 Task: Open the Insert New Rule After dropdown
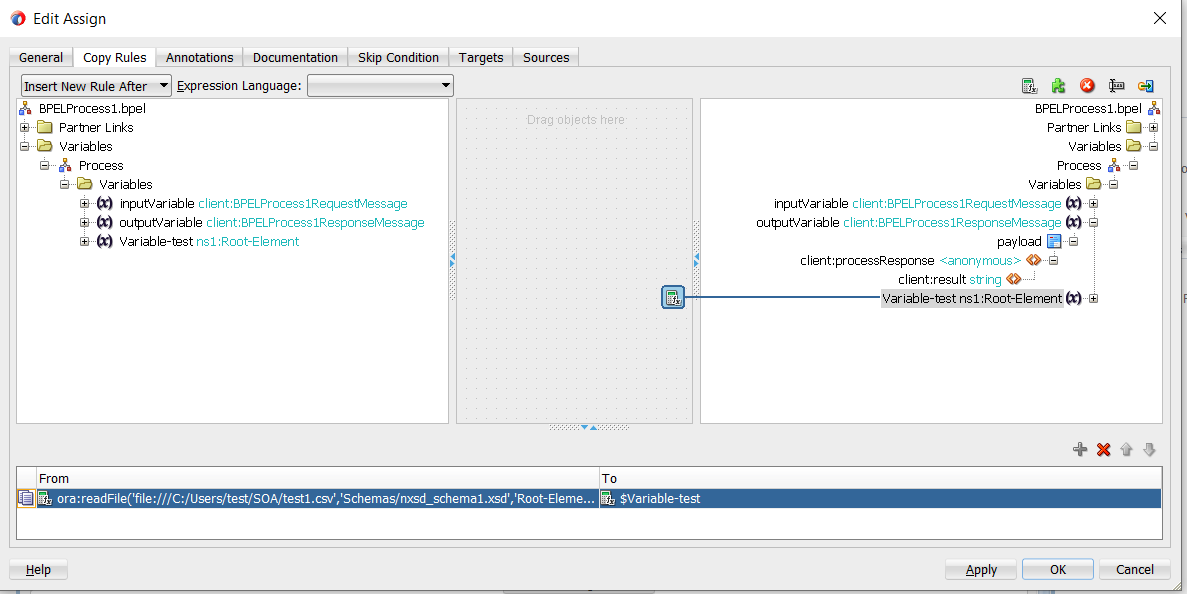tap(96, 86)
